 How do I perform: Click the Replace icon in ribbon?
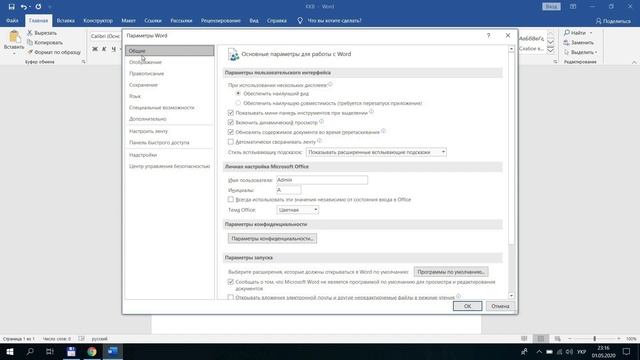pos(567,42)
